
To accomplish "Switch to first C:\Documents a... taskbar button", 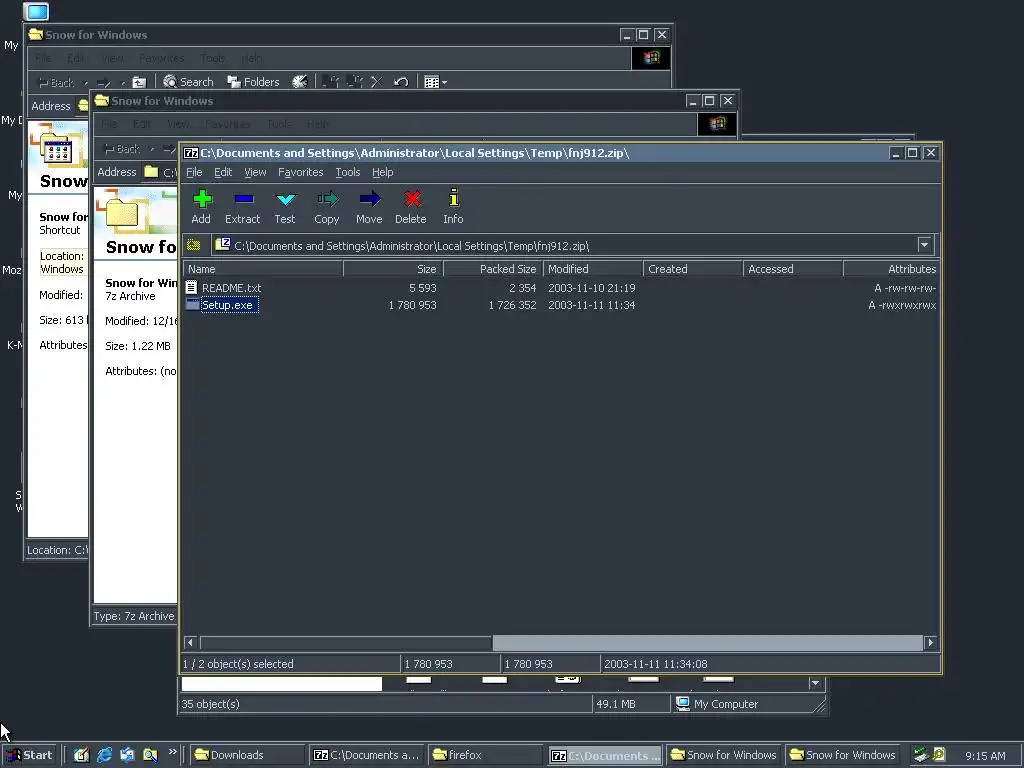I will [366, 755].
